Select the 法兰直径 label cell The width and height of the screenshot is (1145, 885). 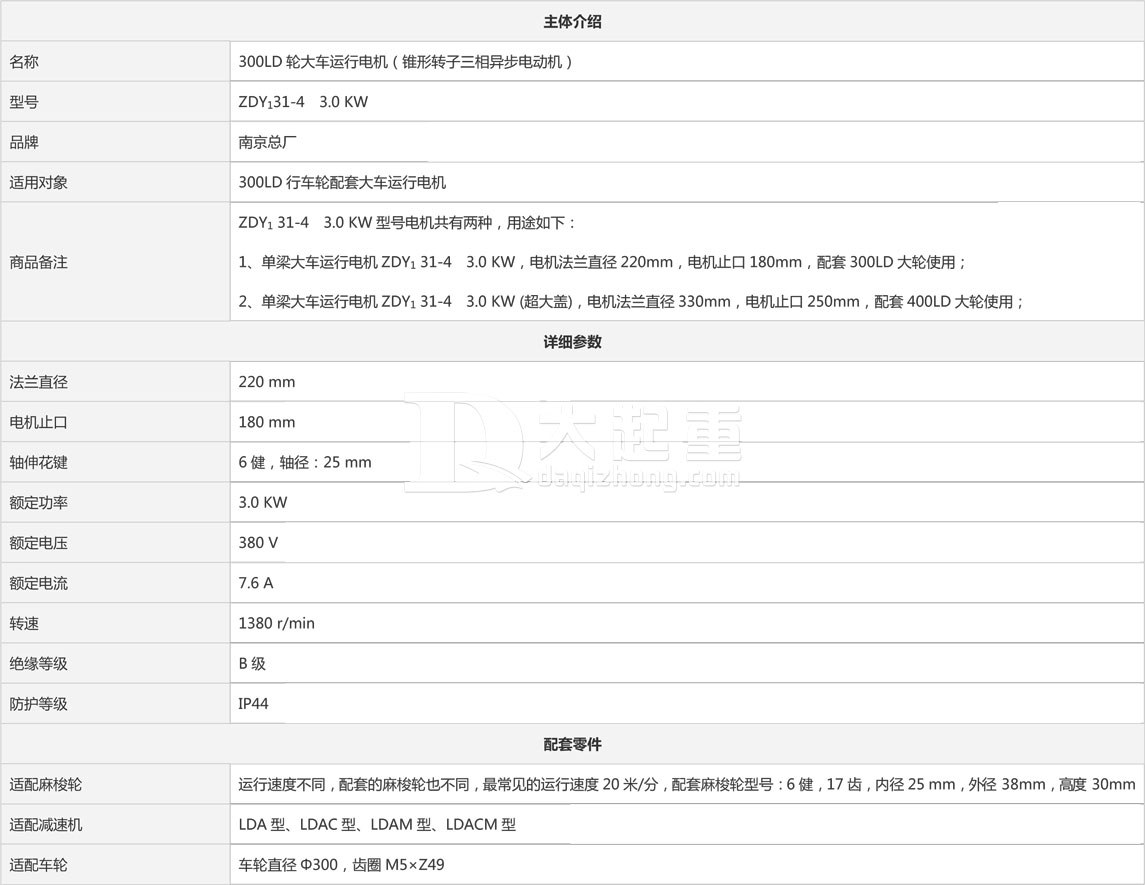115,381
